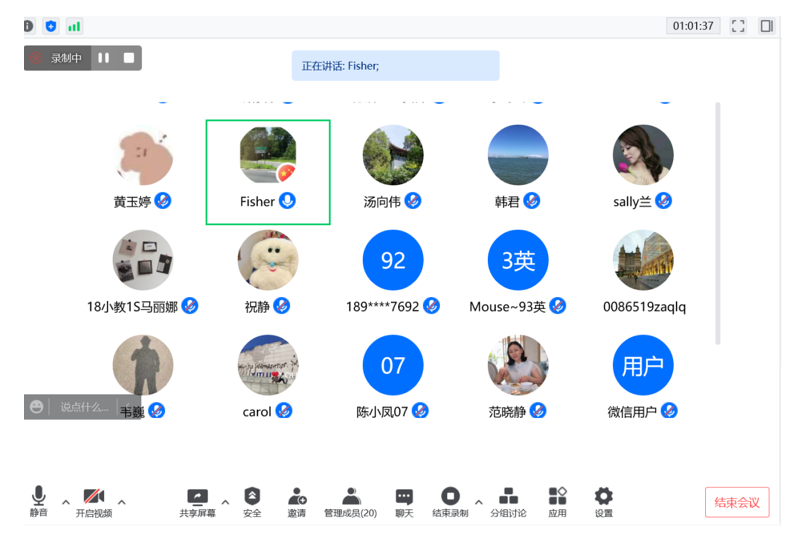Click the stop recording toolbar icon
The image size is (796, 540).
click(450, 502)
